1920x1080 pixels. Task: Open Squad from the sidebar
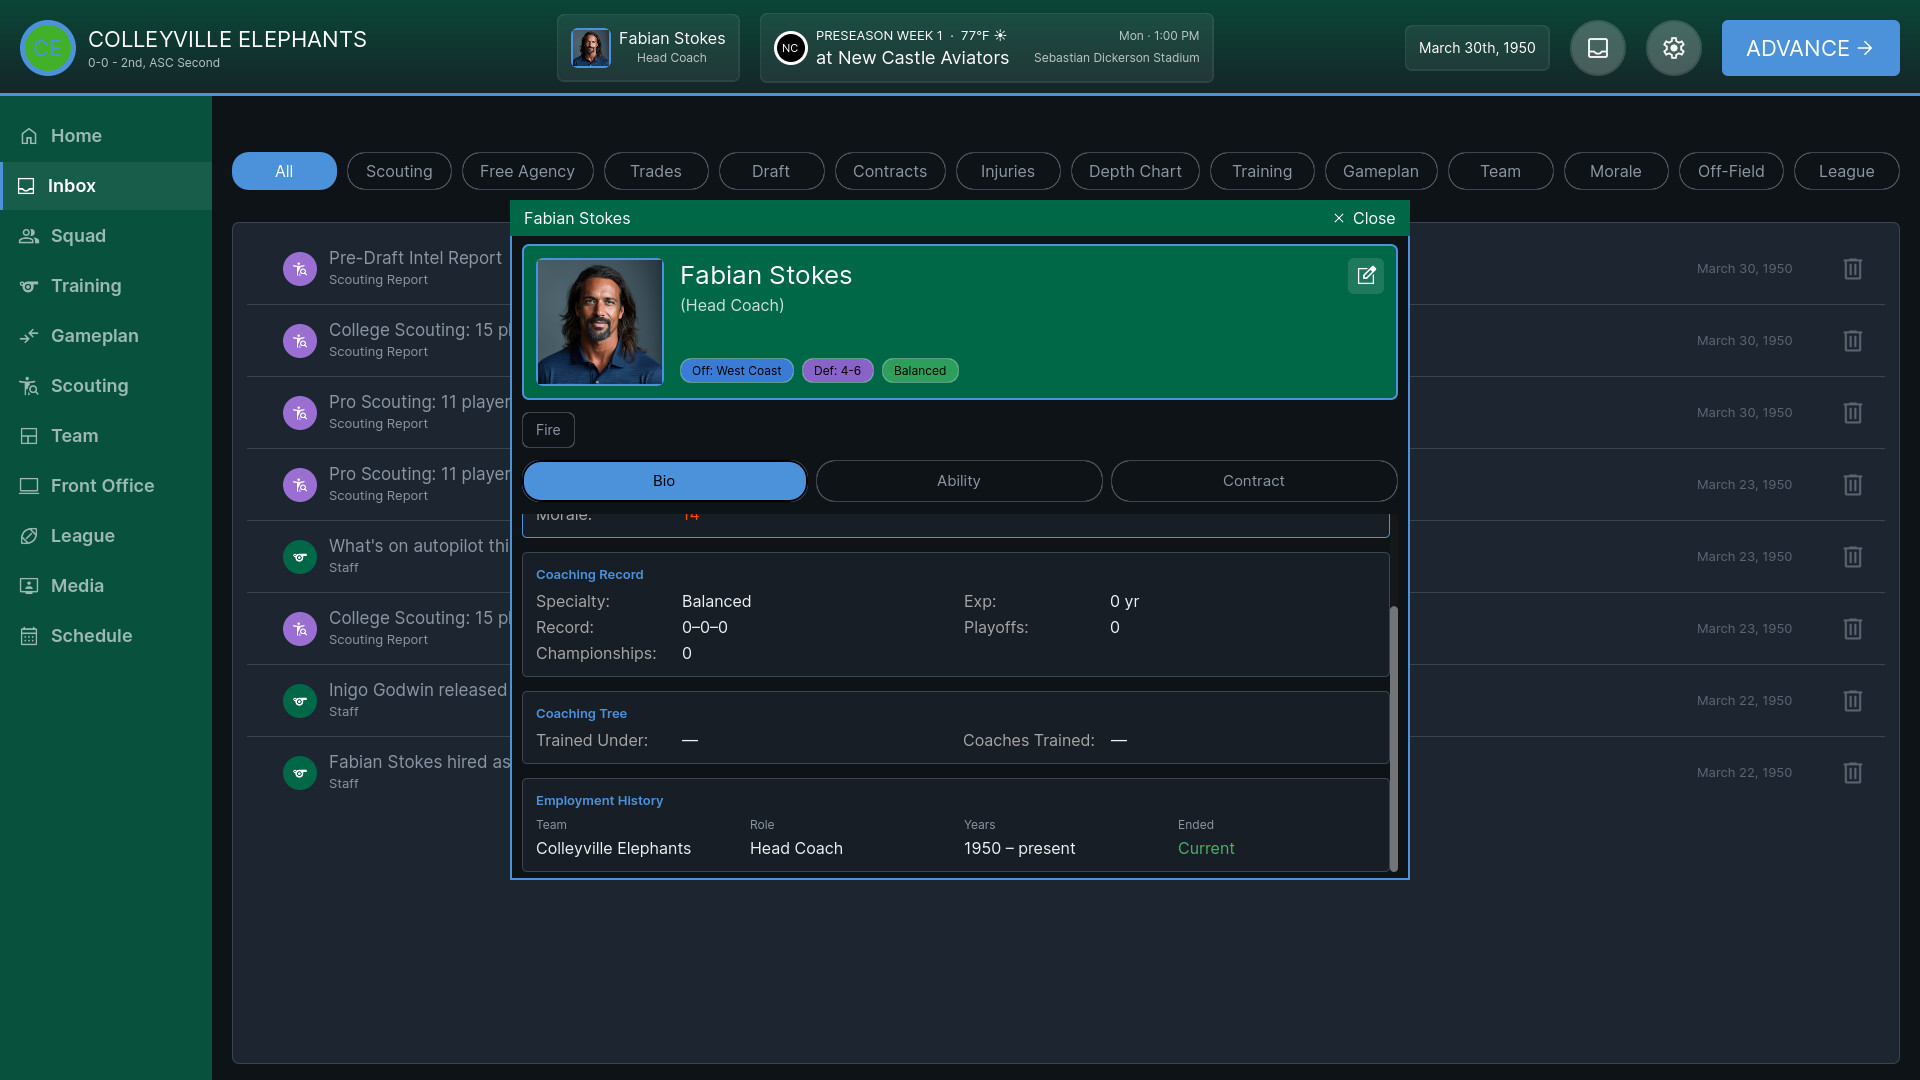click(x=106, y=236)
